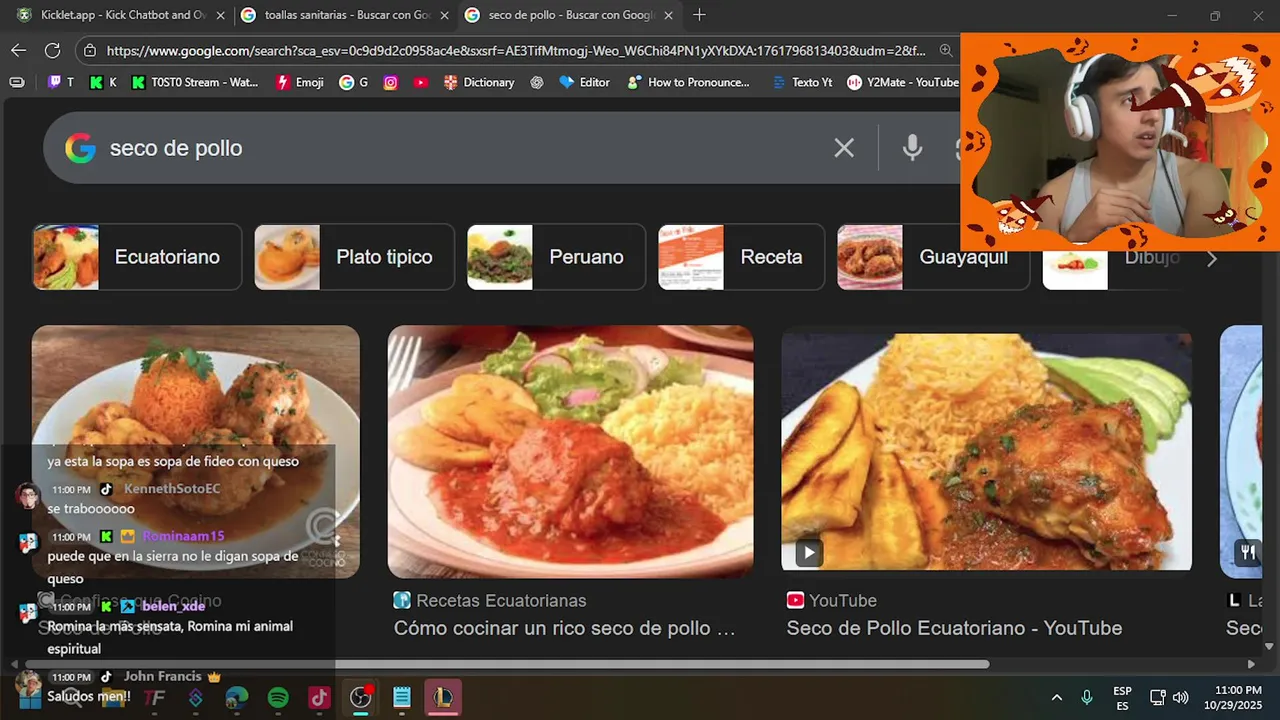Open OBS Studio from the taskbar
Image resolution: width=1280 pixels, height=720 pixels.
tap(360, 697)
